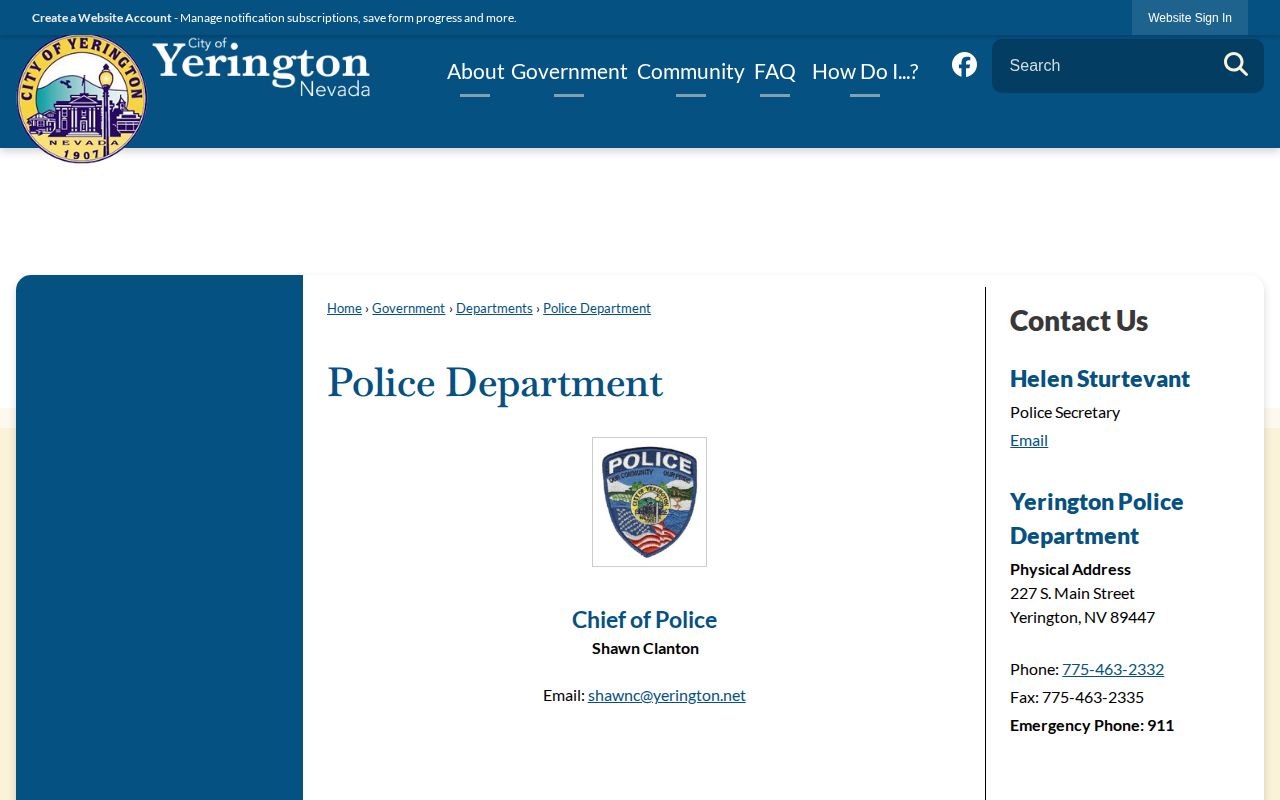
Task: Click the Chief of Police heading
Action: tap(645, 620)
